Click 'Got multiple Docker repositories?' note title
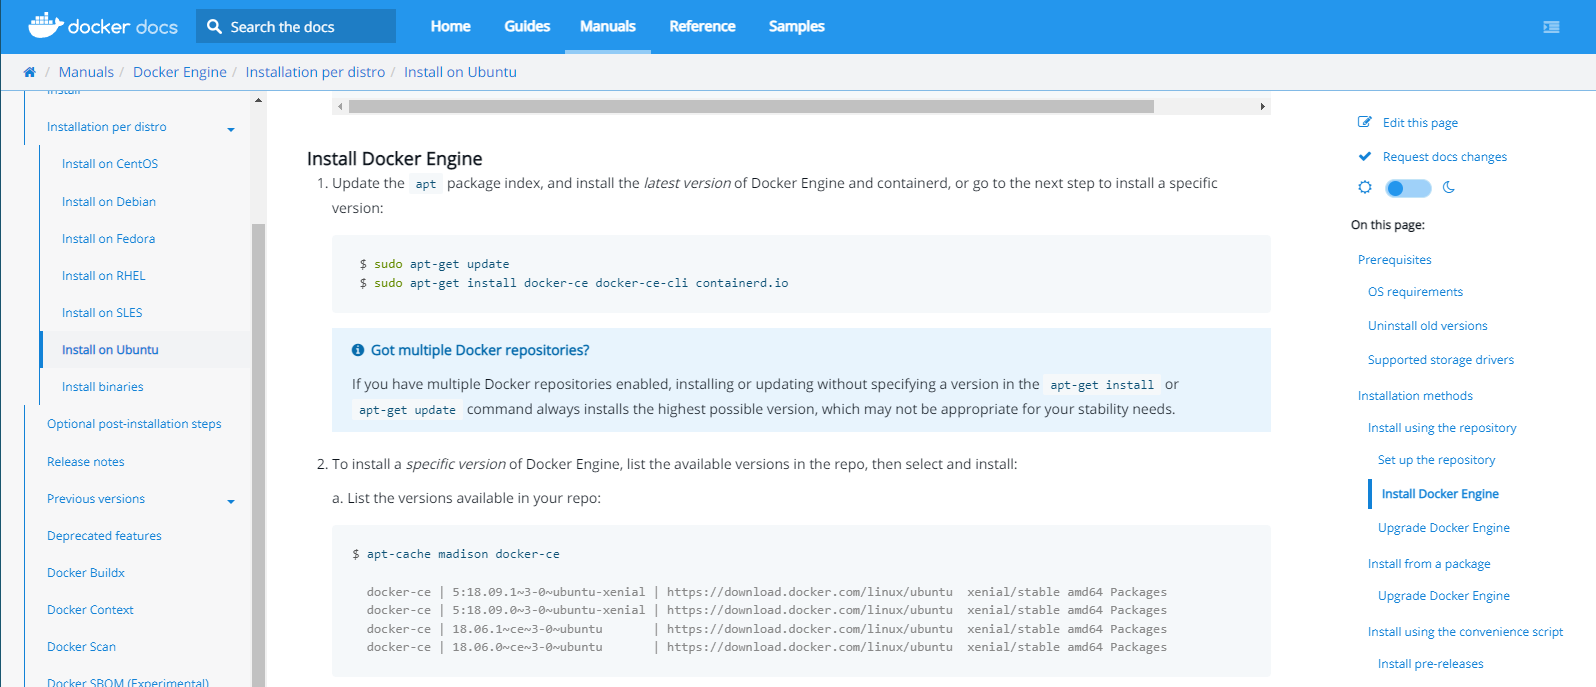The width and height of the screenshot is (1596, 687). (x=480, y=350)
